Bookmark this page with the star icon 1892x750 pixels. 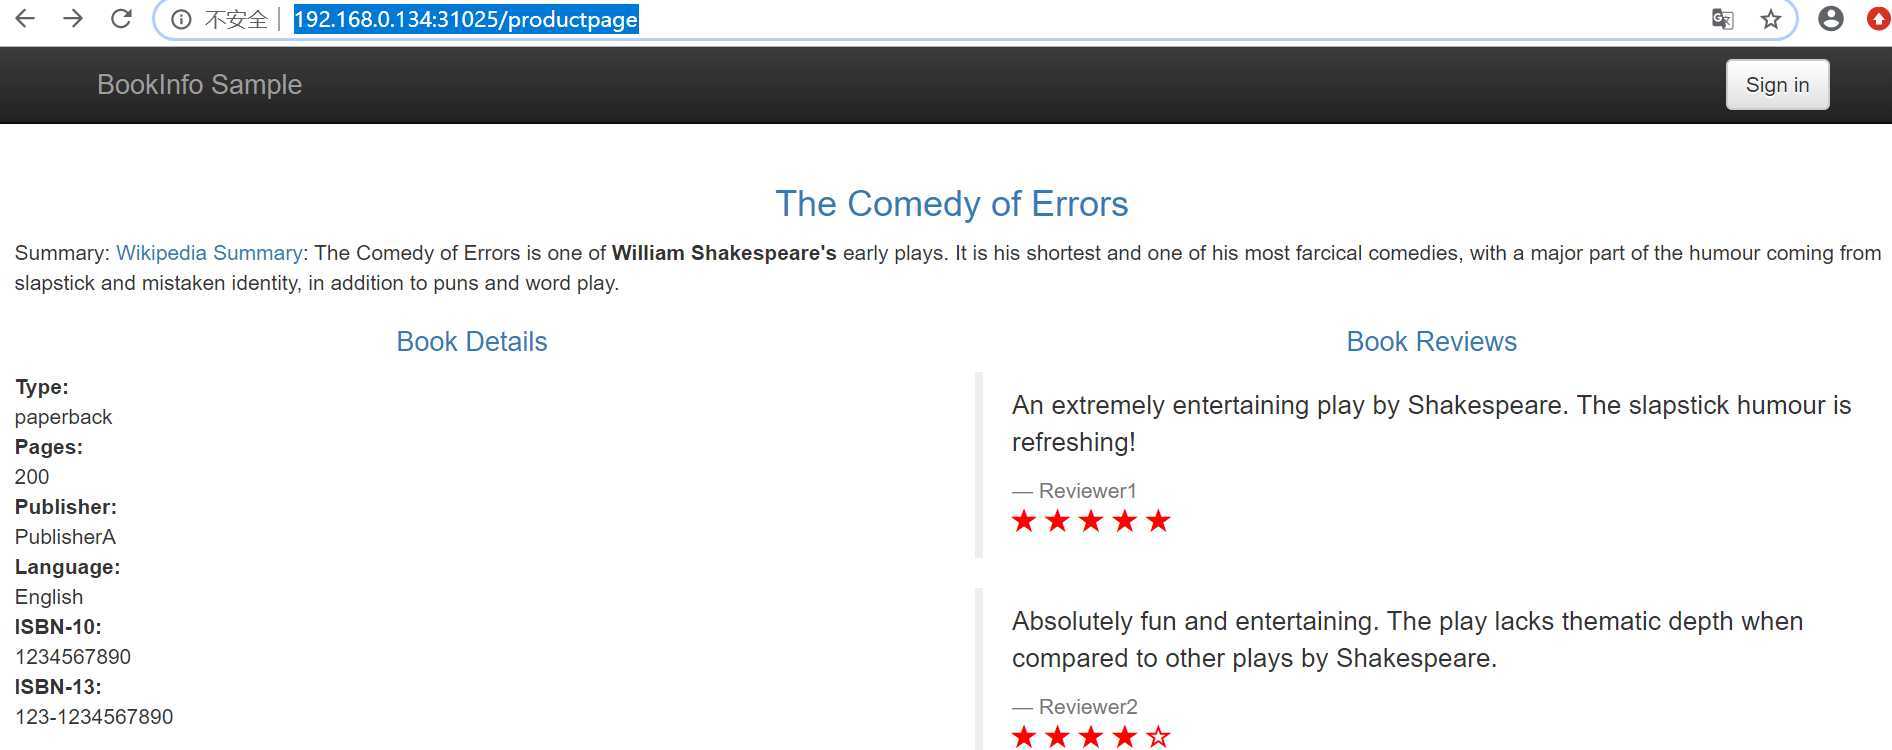click(1771, 19)
